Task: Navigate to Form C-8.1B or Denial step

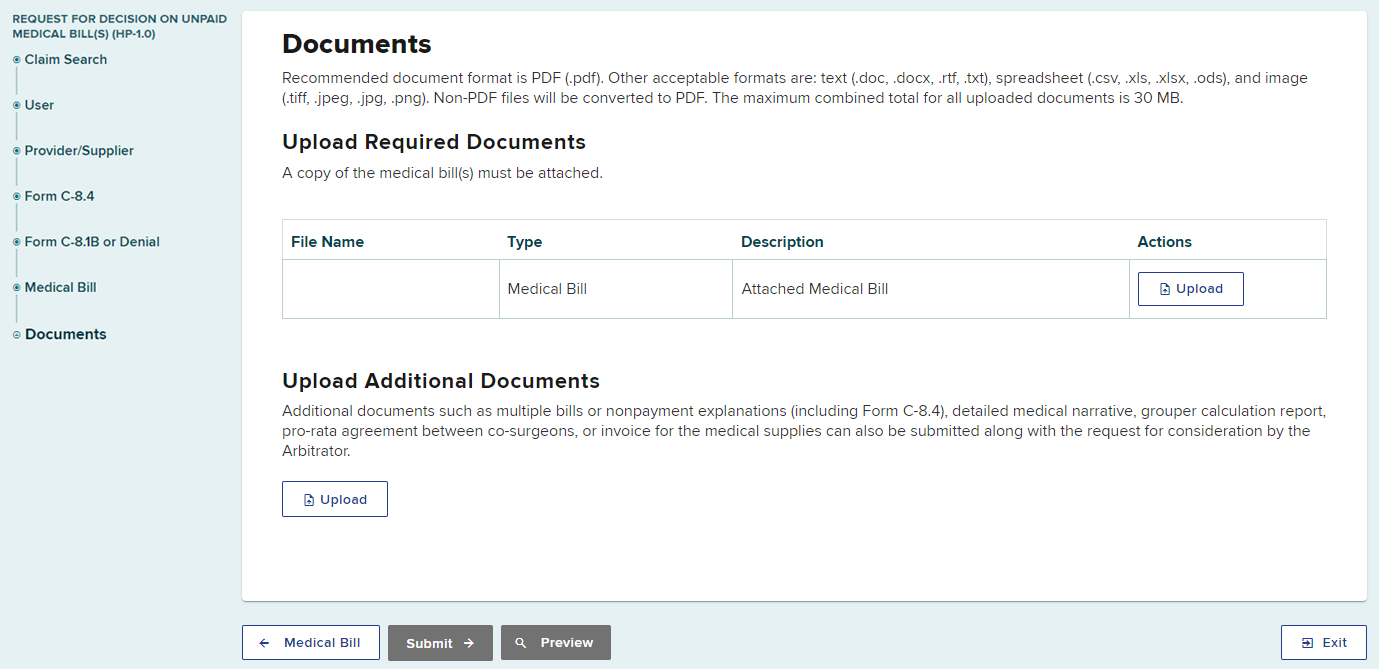Action: click(92, 242)
